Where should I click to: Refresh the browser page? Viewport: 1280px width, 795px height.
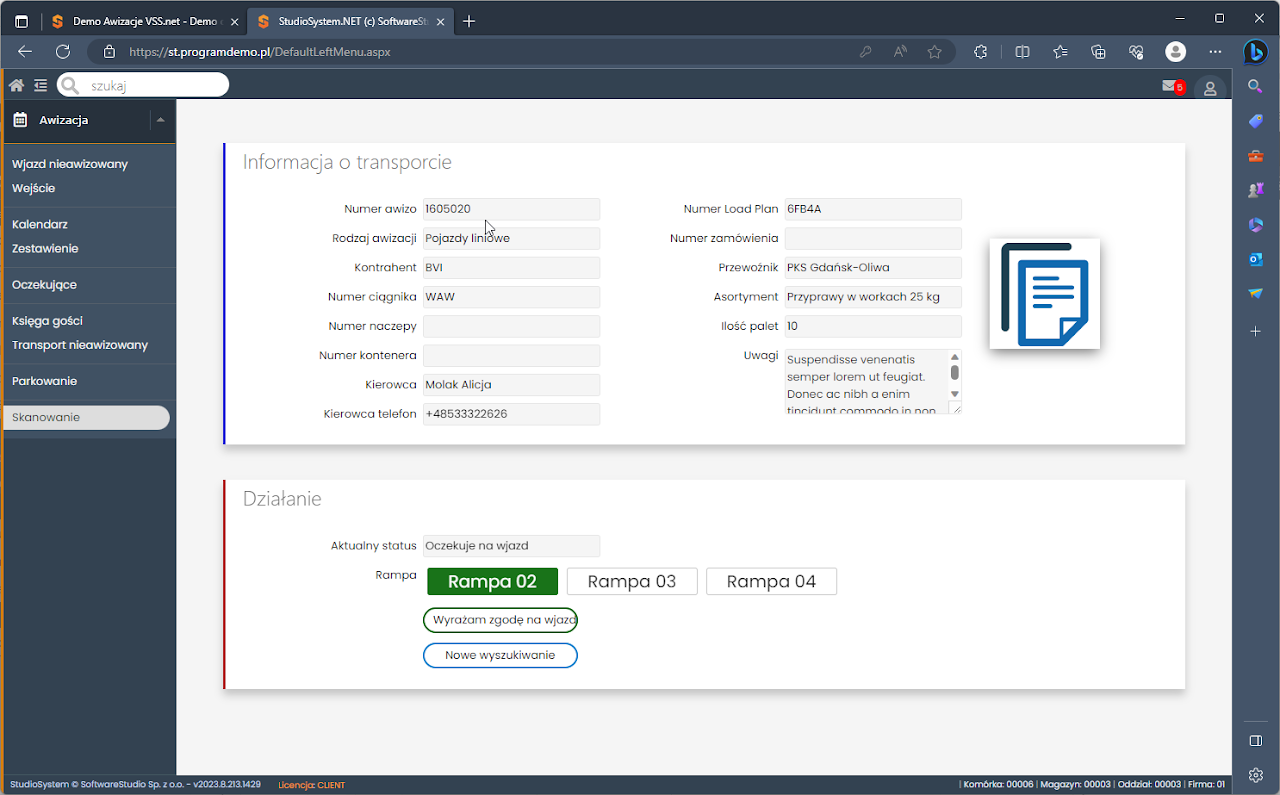(x=63, y=52)
